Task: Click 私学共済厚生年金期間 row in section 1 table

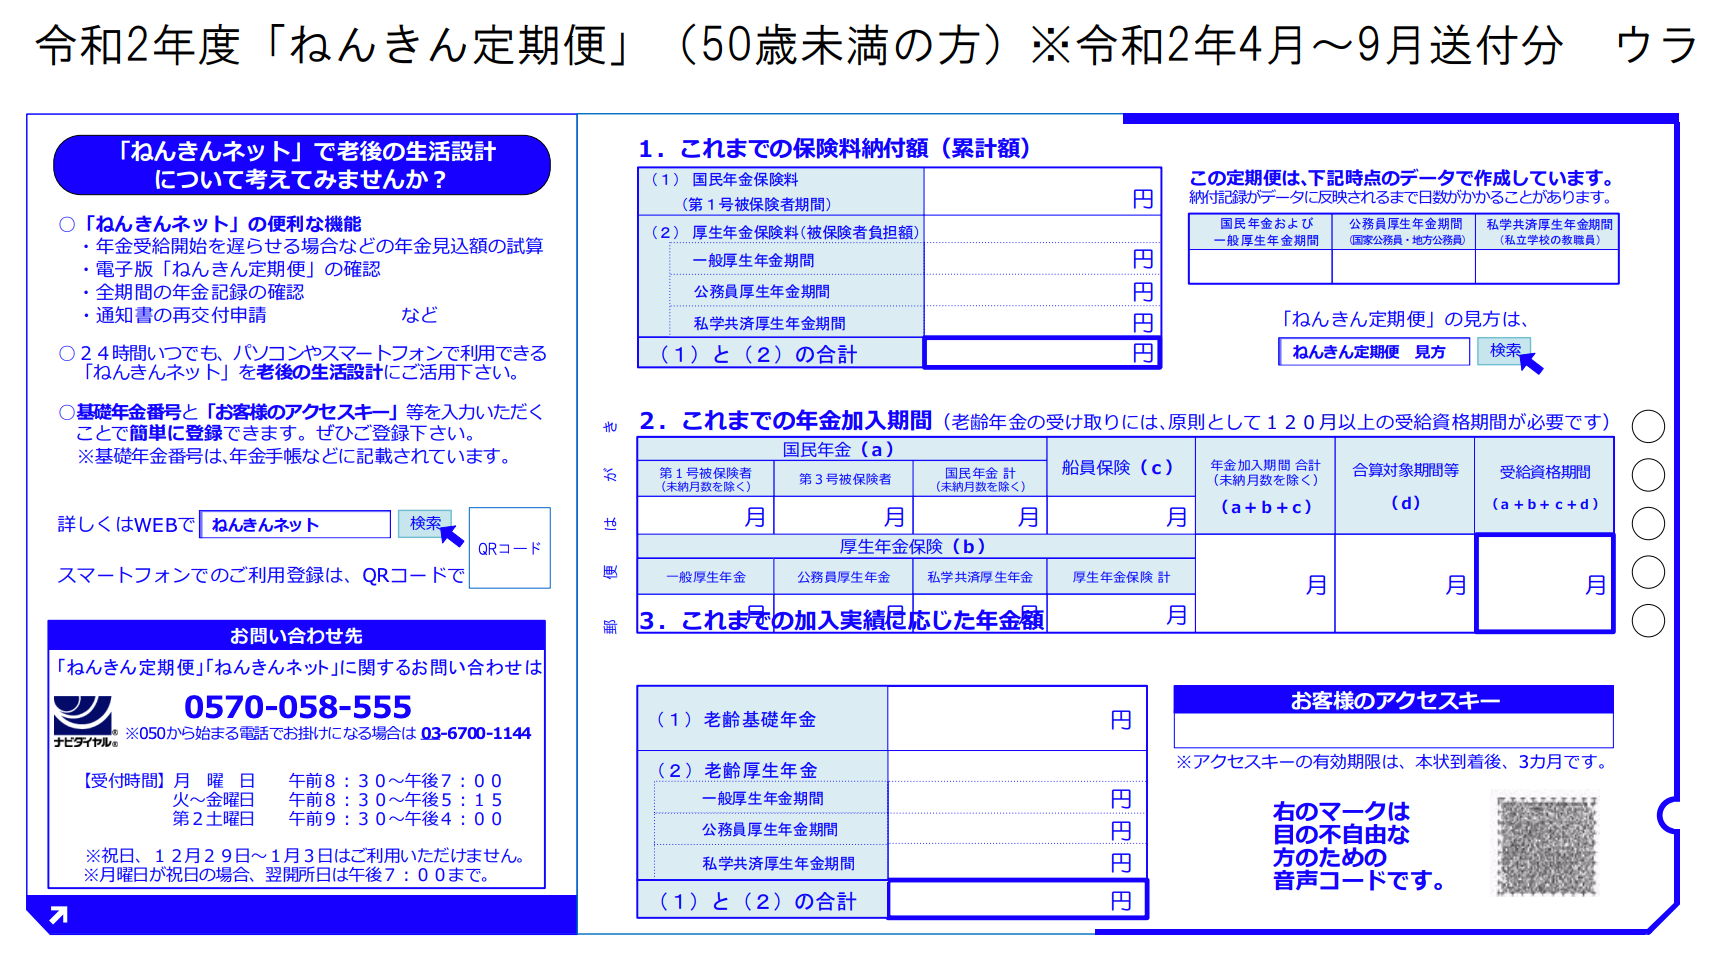Action: [x=769, y=323]
